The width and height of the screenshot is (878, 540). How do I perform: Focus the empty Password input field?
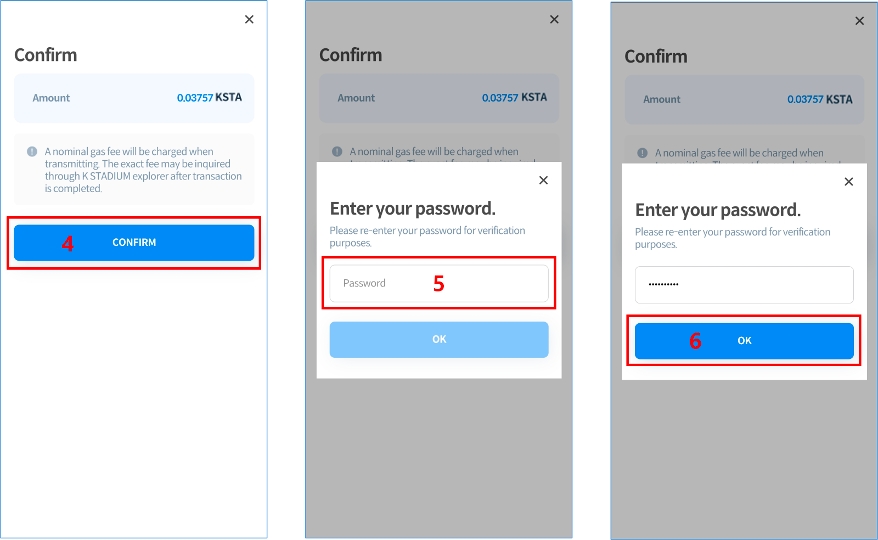click(439, 283)
